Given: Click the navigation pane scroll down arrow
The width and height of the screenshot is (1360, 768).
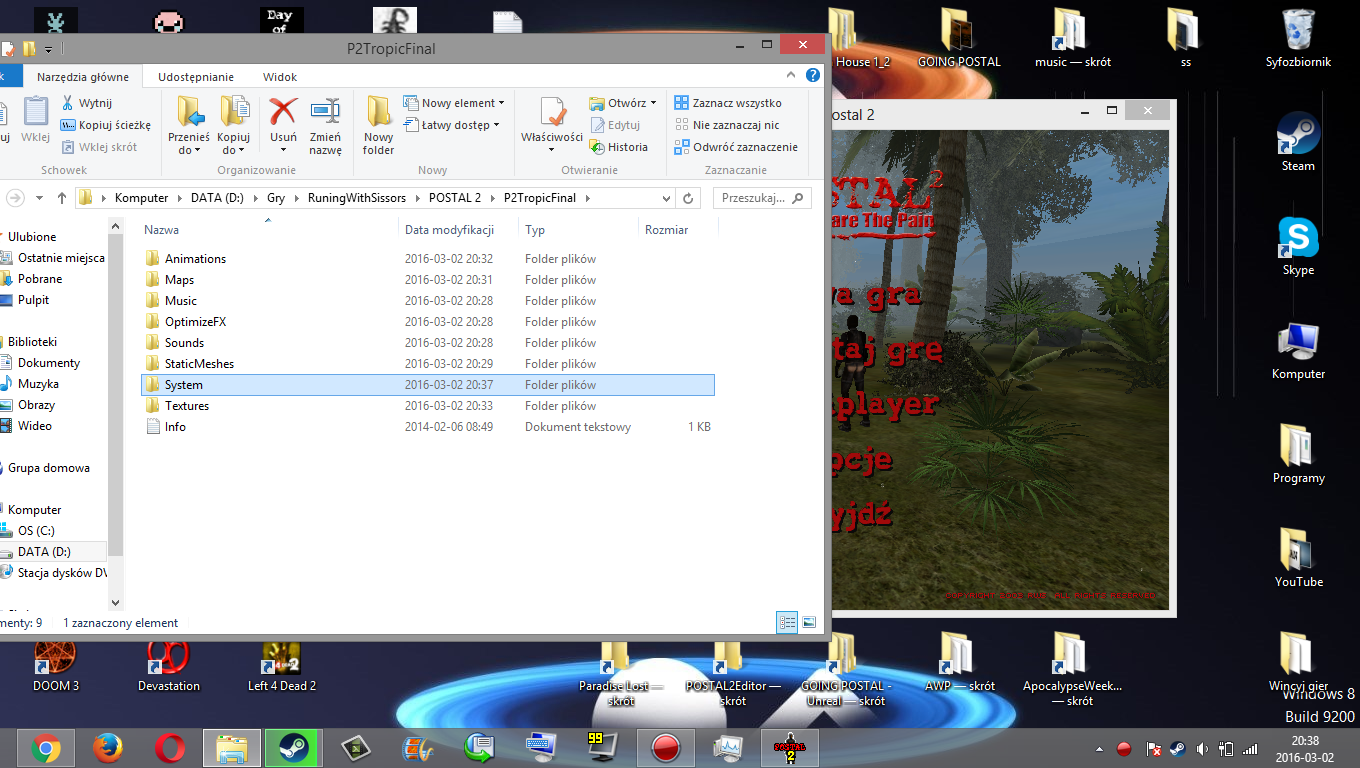Looking at the screenshot, I should [x=115, y=603].
